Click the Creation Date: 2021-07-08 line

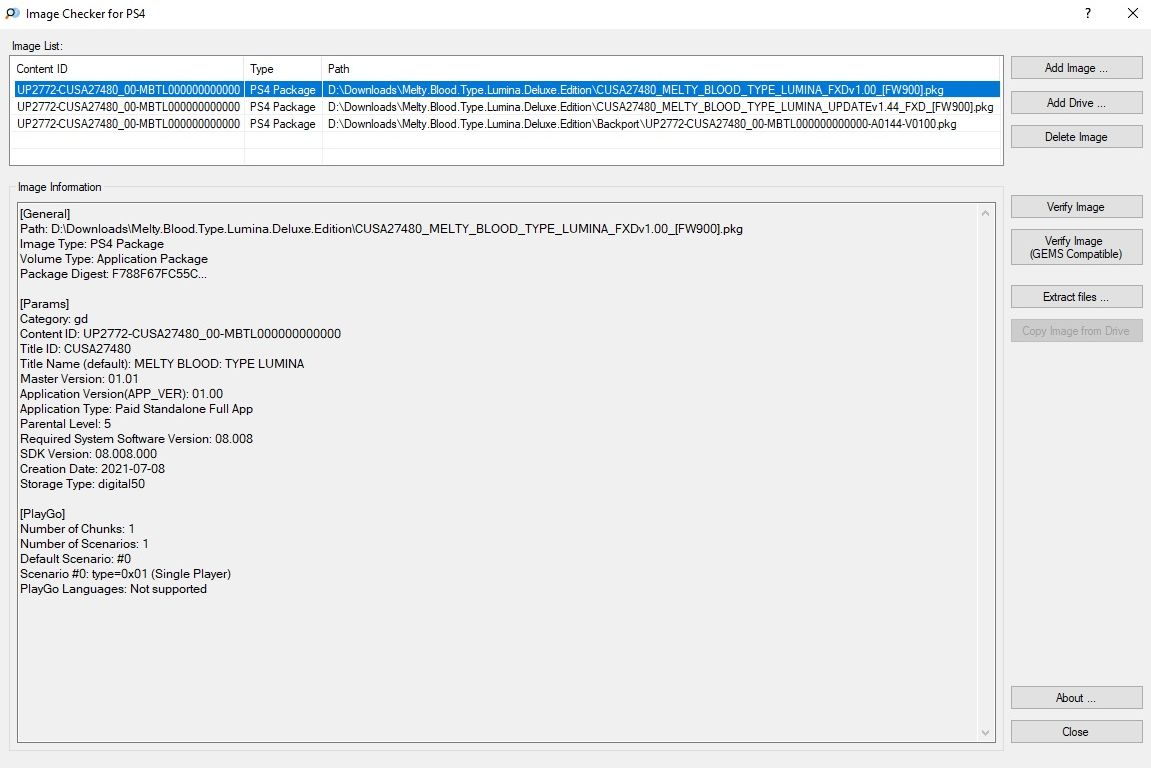pos(92,468)
